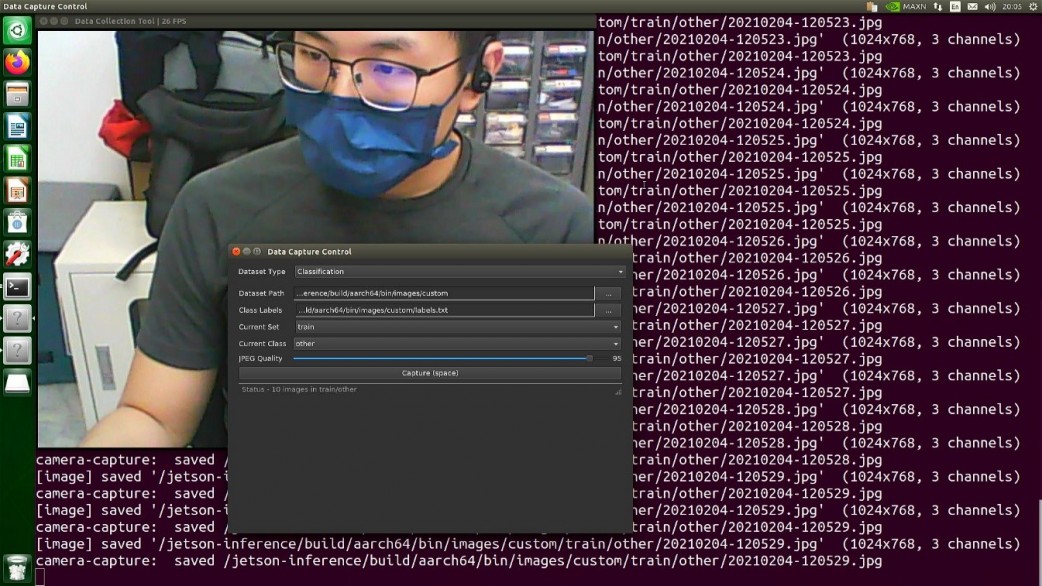Browse for the Dataset Path folder
Screen dimensions: 1042x586
click(608, 293)
